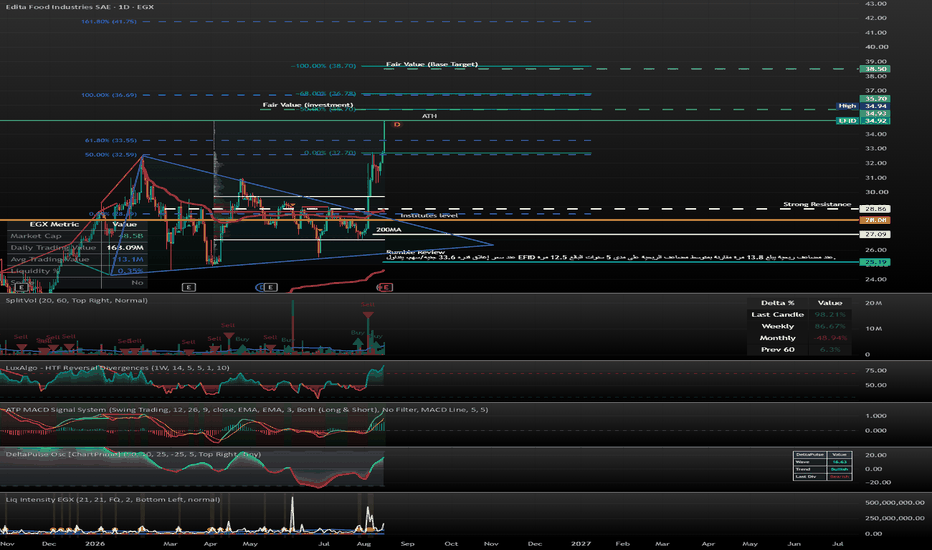Click the Delta % table header

777,303
